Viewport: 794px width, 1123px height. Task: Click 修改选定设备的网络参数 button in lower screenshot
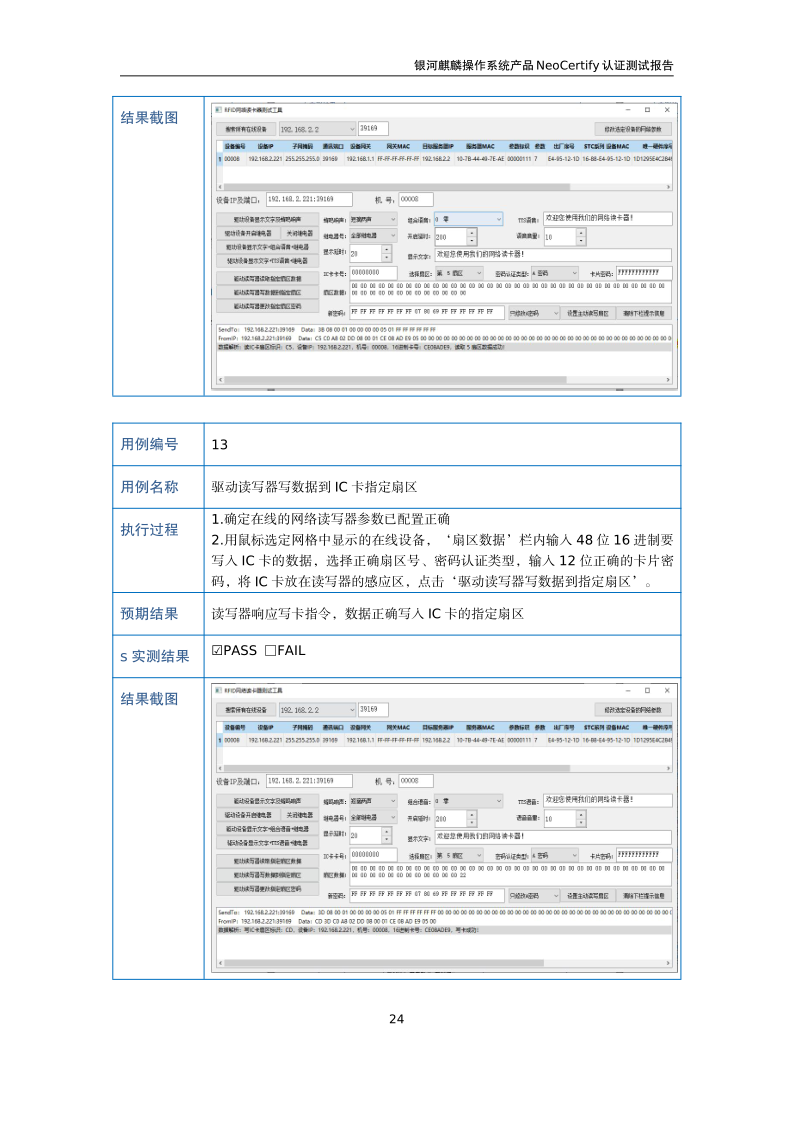click(x=633, y=710)
